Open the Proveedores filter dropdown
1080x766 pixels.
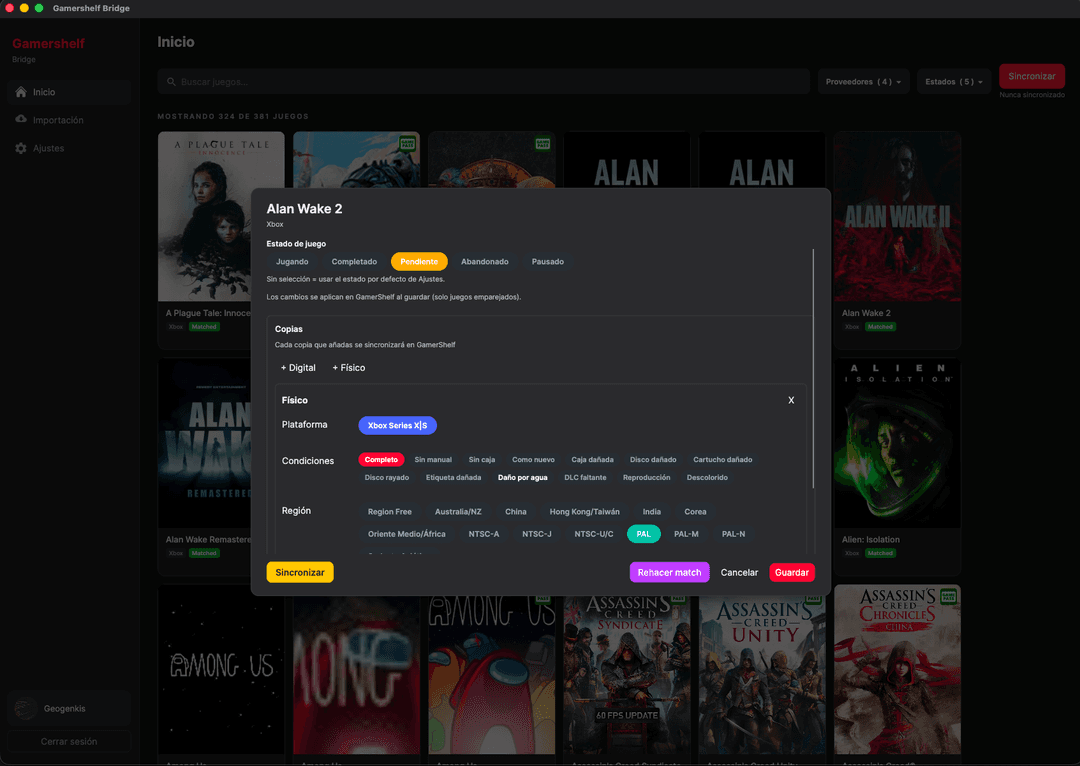863,82
